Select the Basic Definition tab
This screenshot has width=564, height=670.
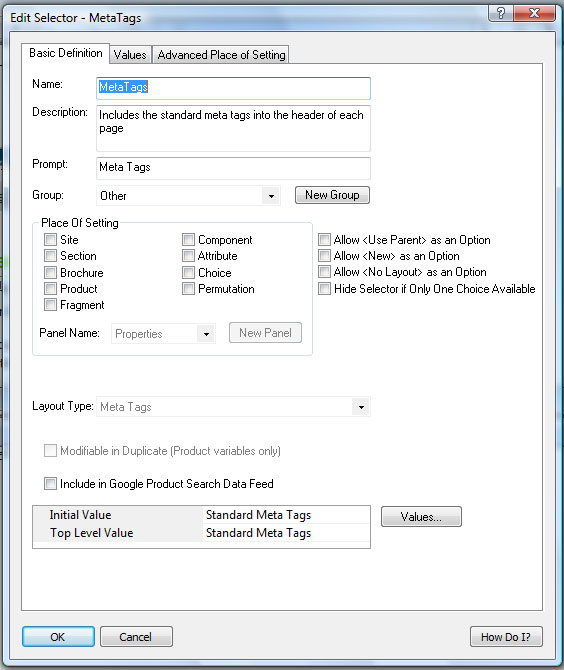point(65,53)
